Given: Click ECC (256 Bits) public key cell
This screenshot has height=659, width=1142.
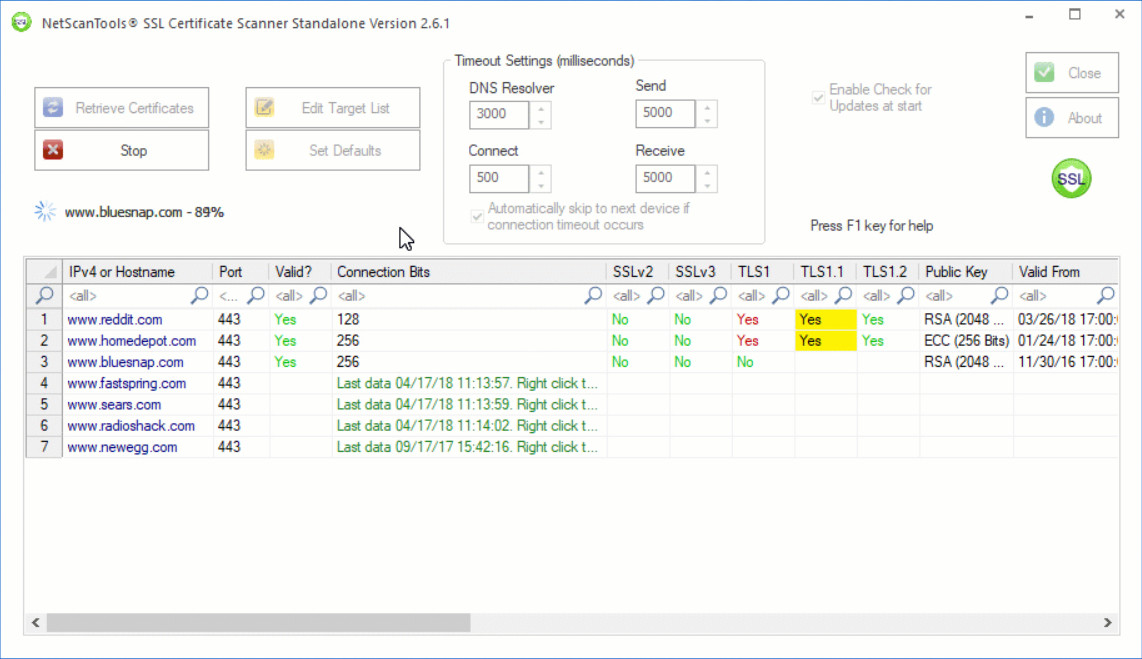Looking at the screenshot, I should [966, 341].
